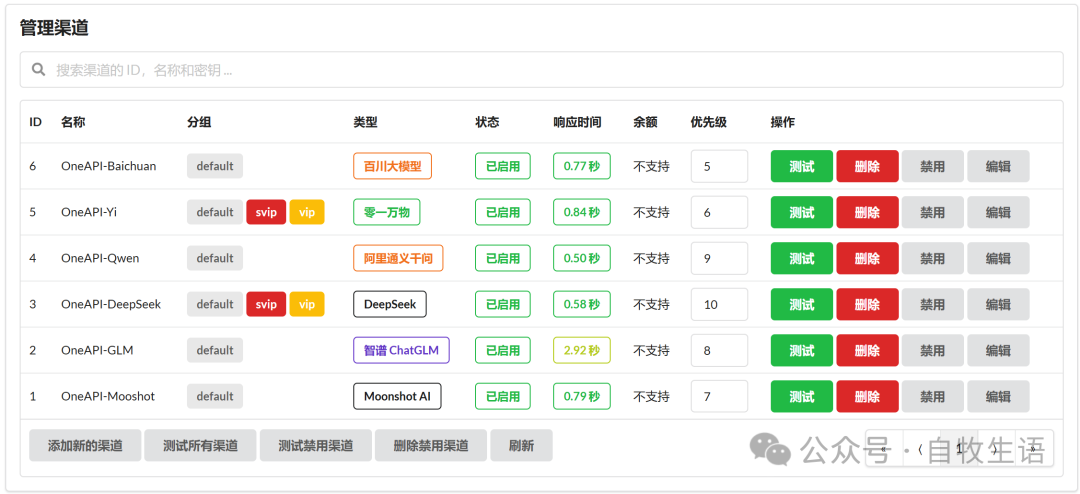The width and height of the screenshot is (1080, 494).
Task: Click the 0.84 秒 response time tag
Action: (581, 212)
